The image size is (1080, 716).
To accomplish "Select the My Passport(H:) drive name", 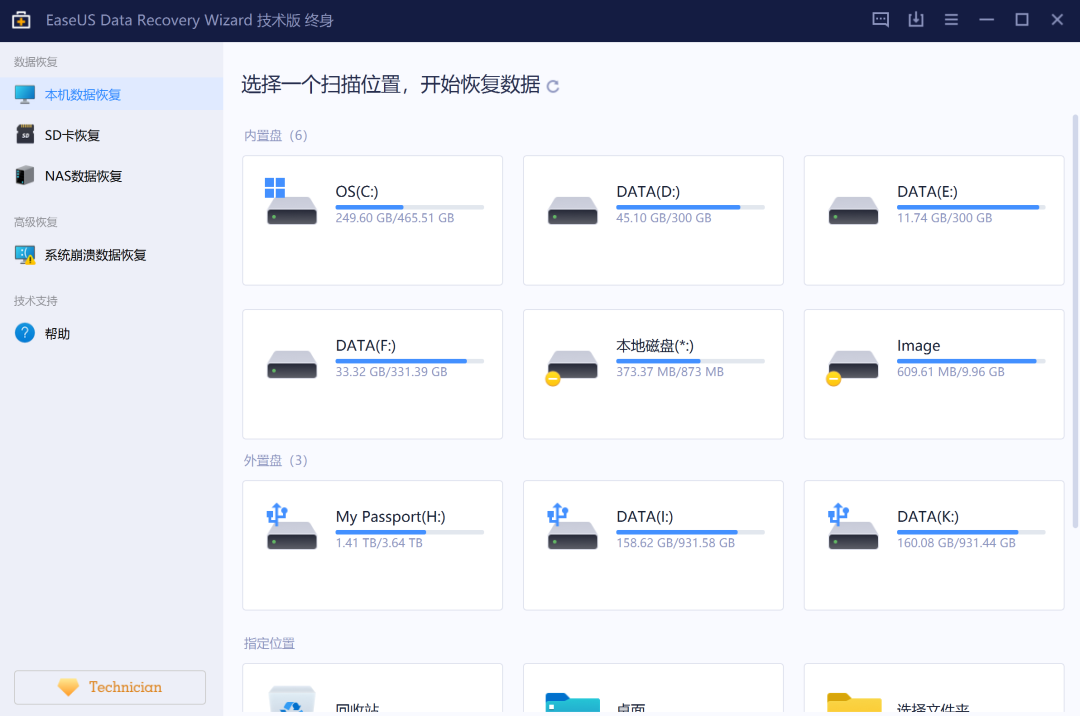I will [391, 516].
